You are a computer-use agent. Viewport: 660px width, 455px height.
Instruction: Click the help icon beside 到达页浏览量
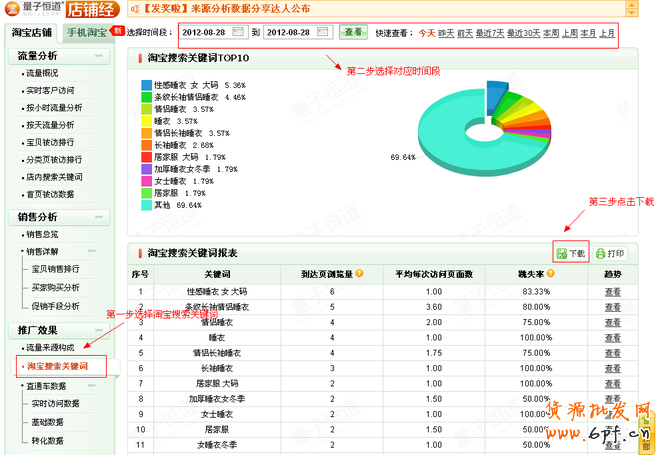[359, 273]
